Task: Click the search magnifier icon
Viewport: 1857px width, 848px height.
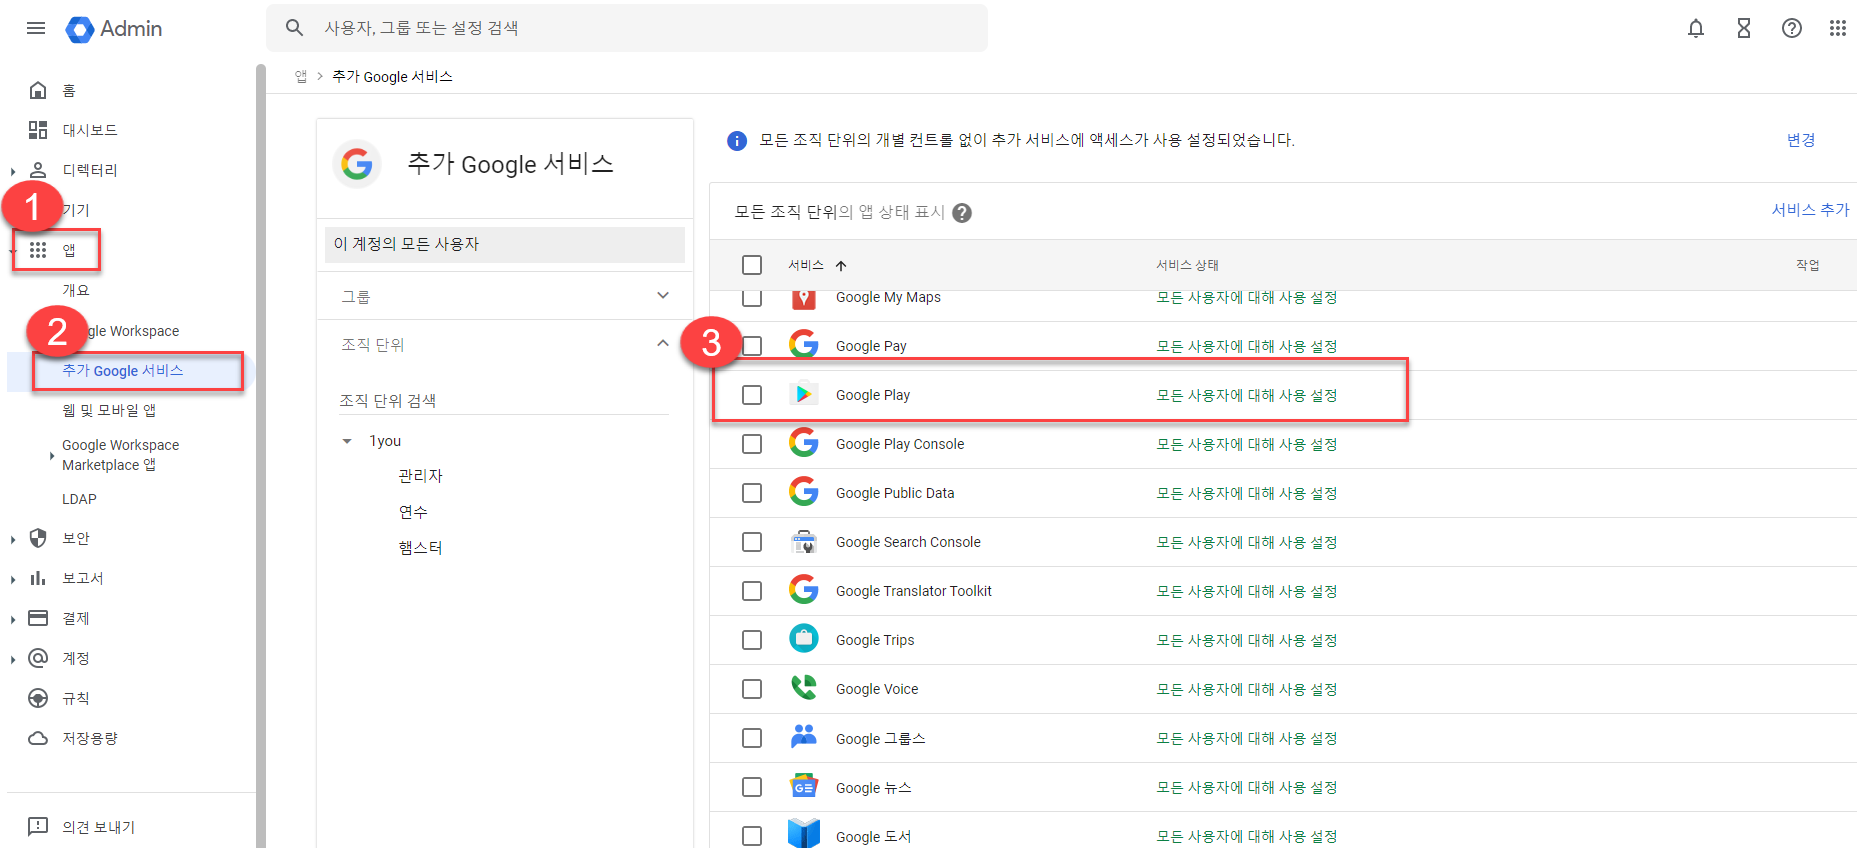Action: tap(294, 28)
